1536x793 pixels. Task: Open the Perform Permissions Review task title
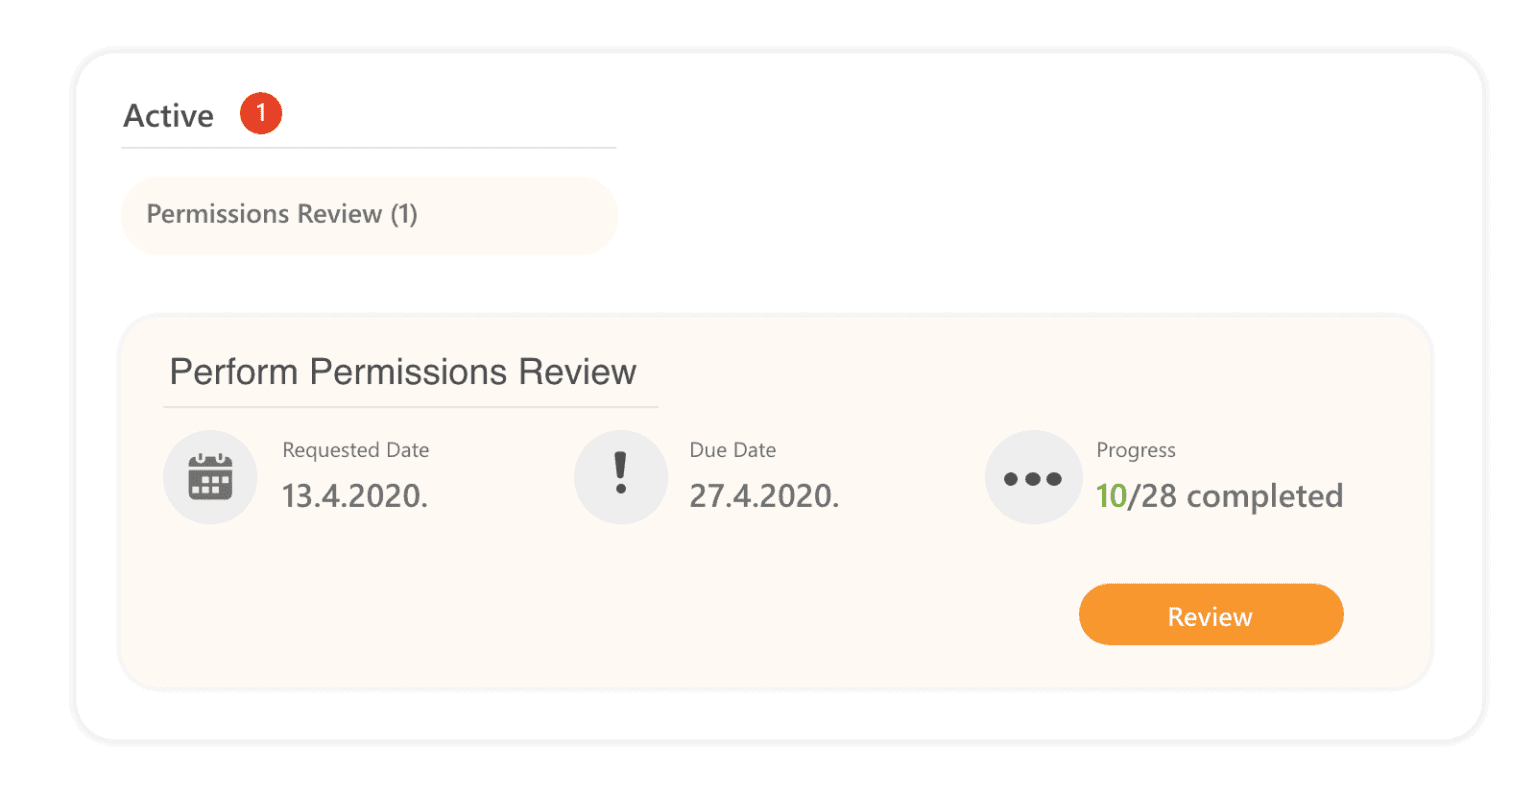click(403, 371)
